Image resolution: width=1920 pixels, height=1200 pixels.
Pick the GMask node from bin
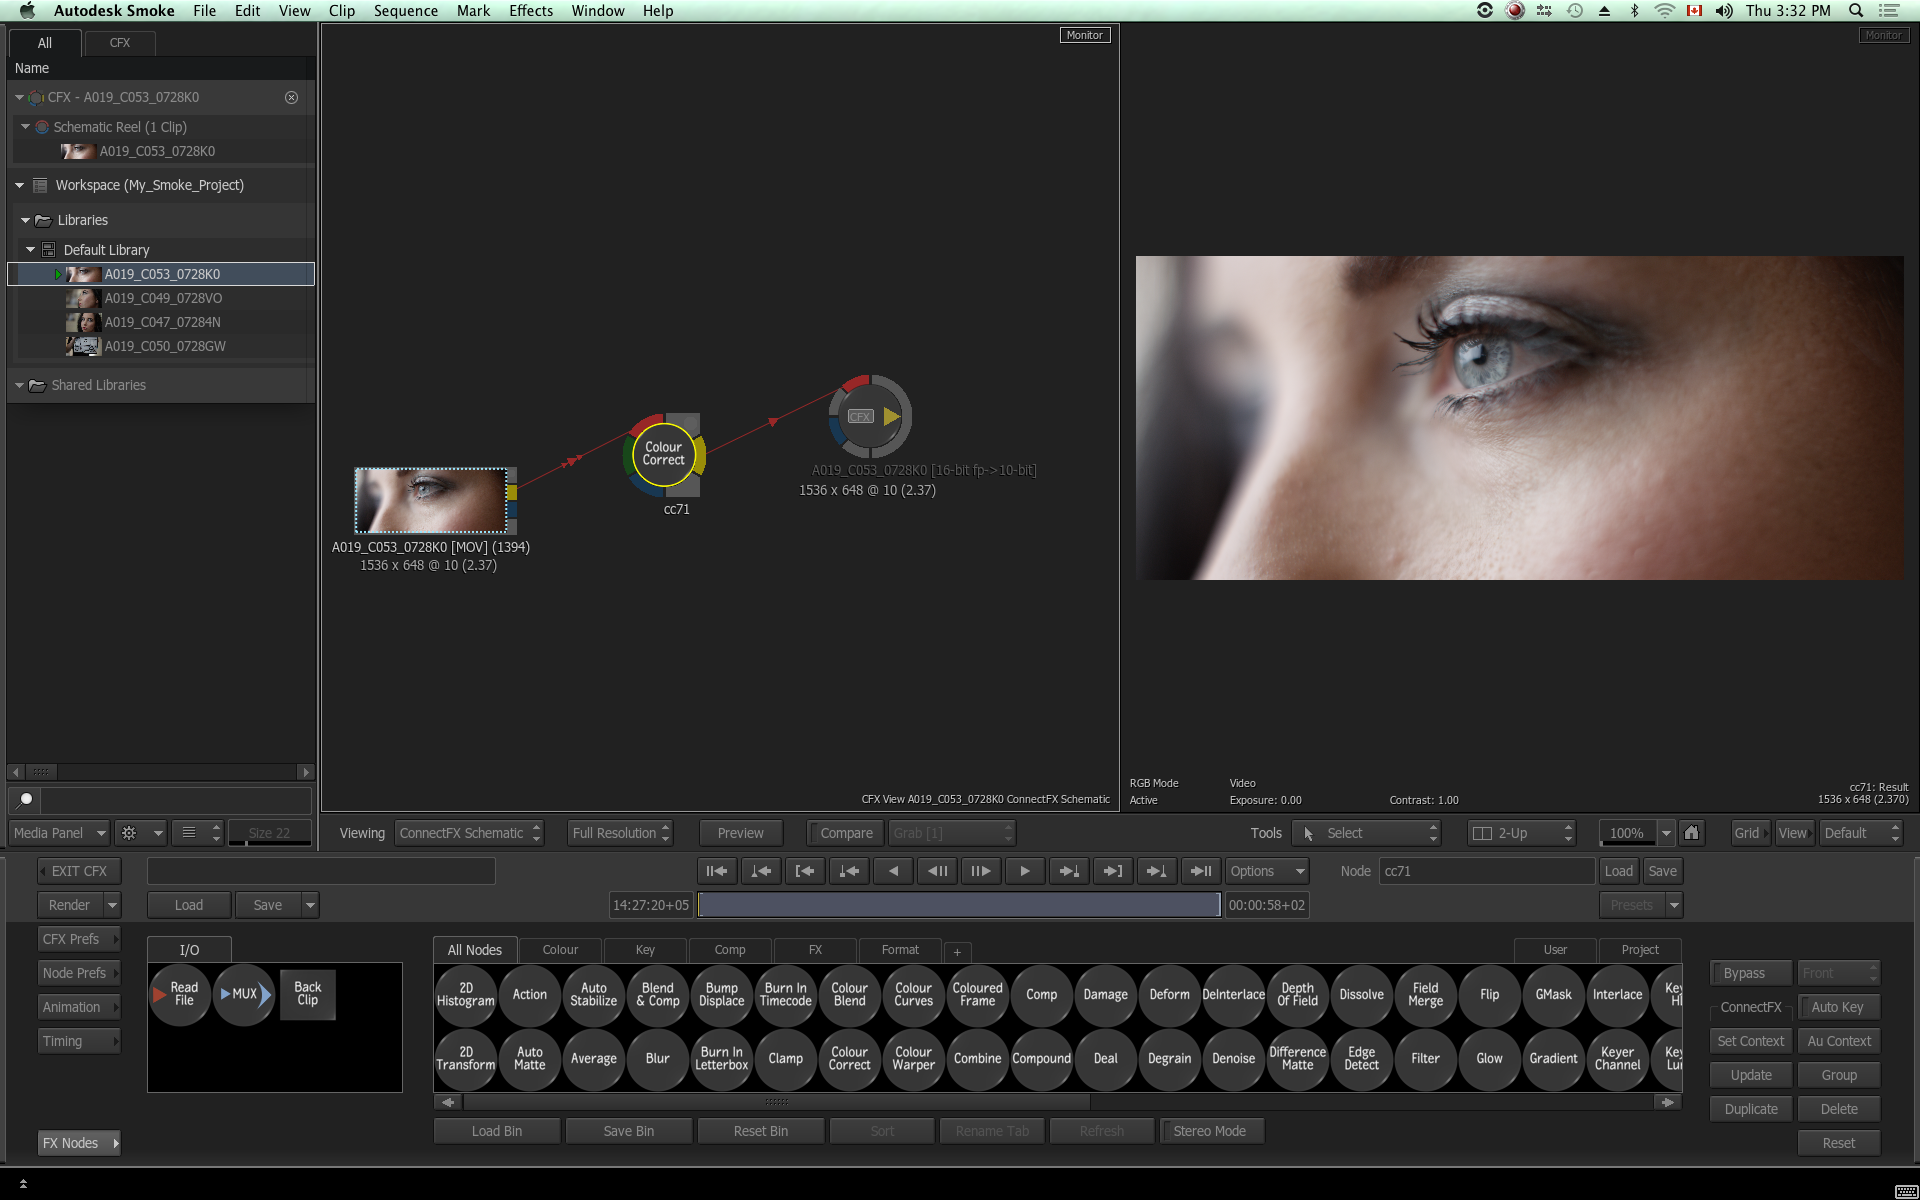(1553, 994)
